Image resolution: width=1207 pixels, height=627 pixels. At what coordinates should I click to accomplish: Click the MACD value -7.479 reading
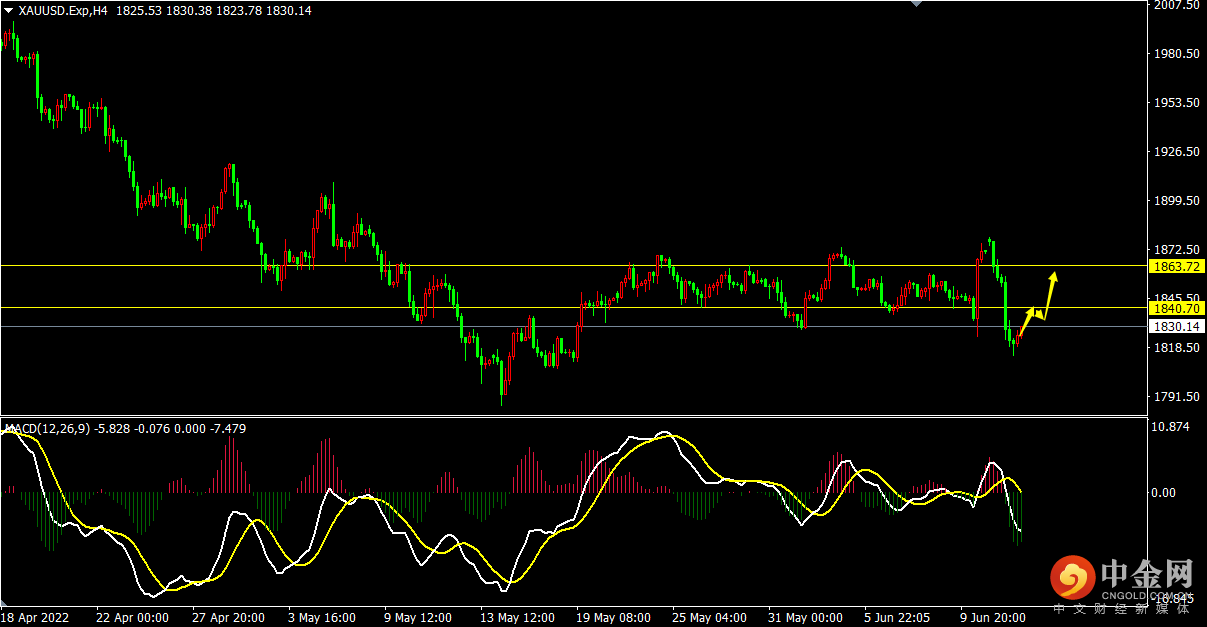(x=226, y=428)
